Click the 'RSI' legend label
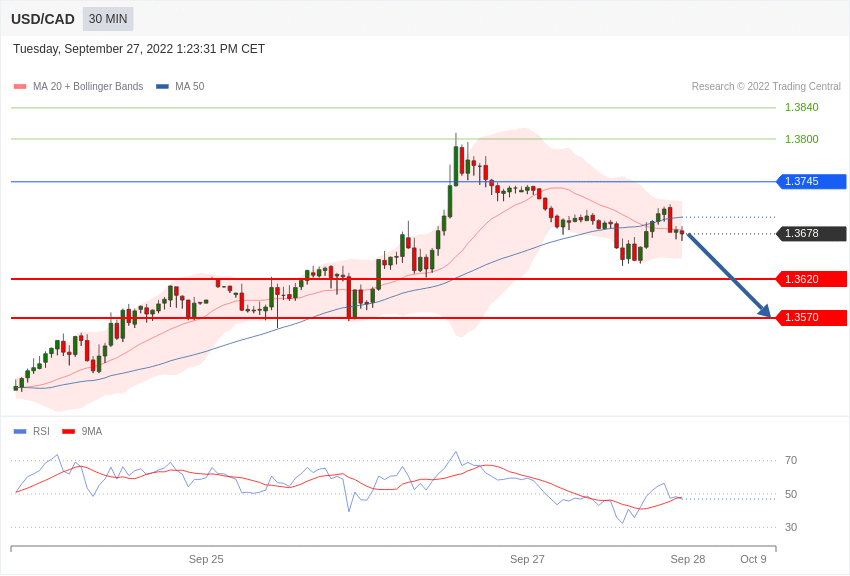This screenshot has width=850, height=576. [x=41, y=432]
